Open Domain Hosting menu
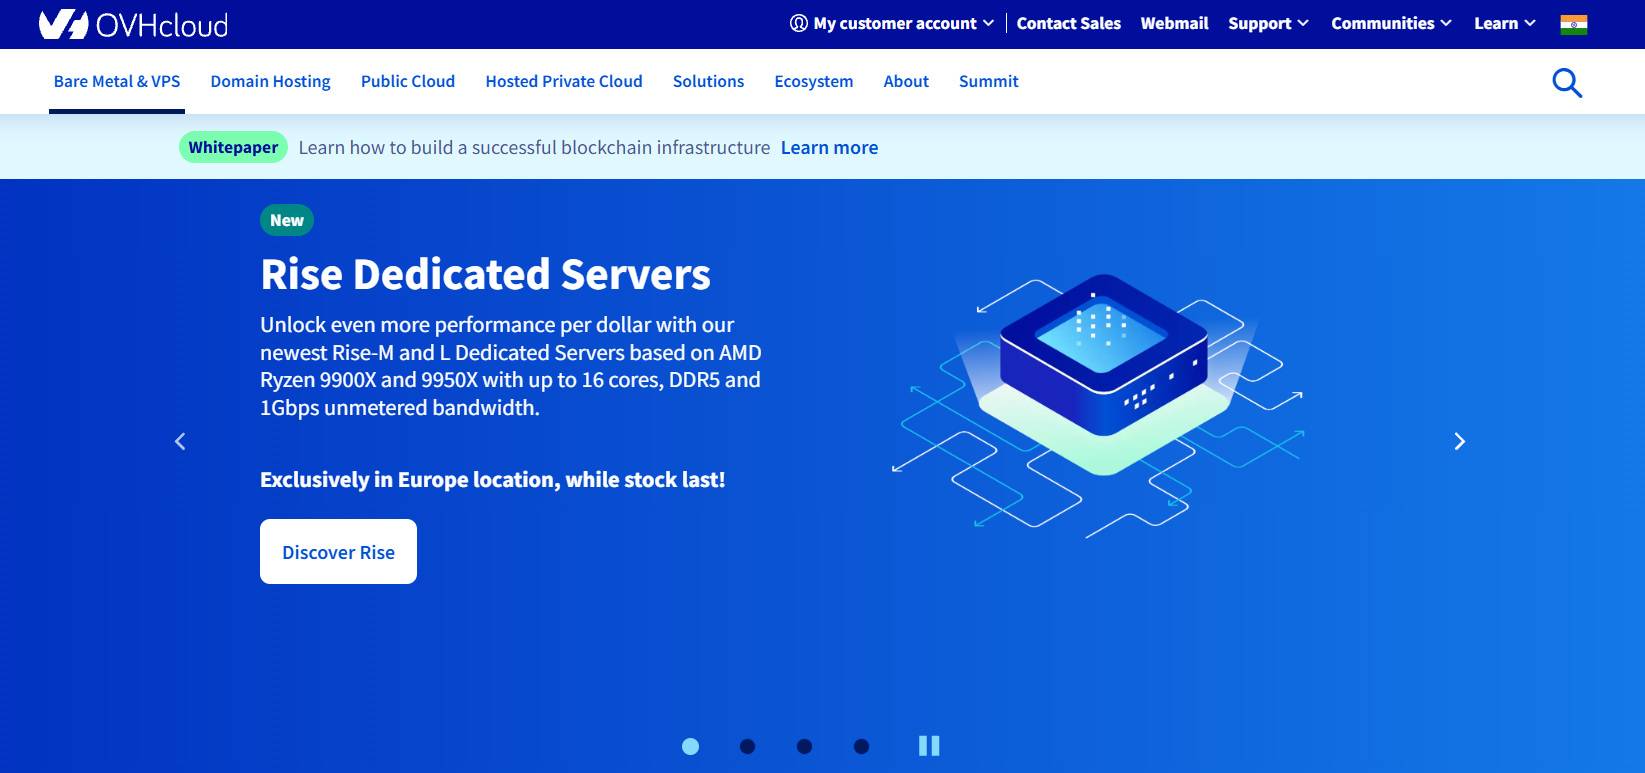 [x=270, y=81]
